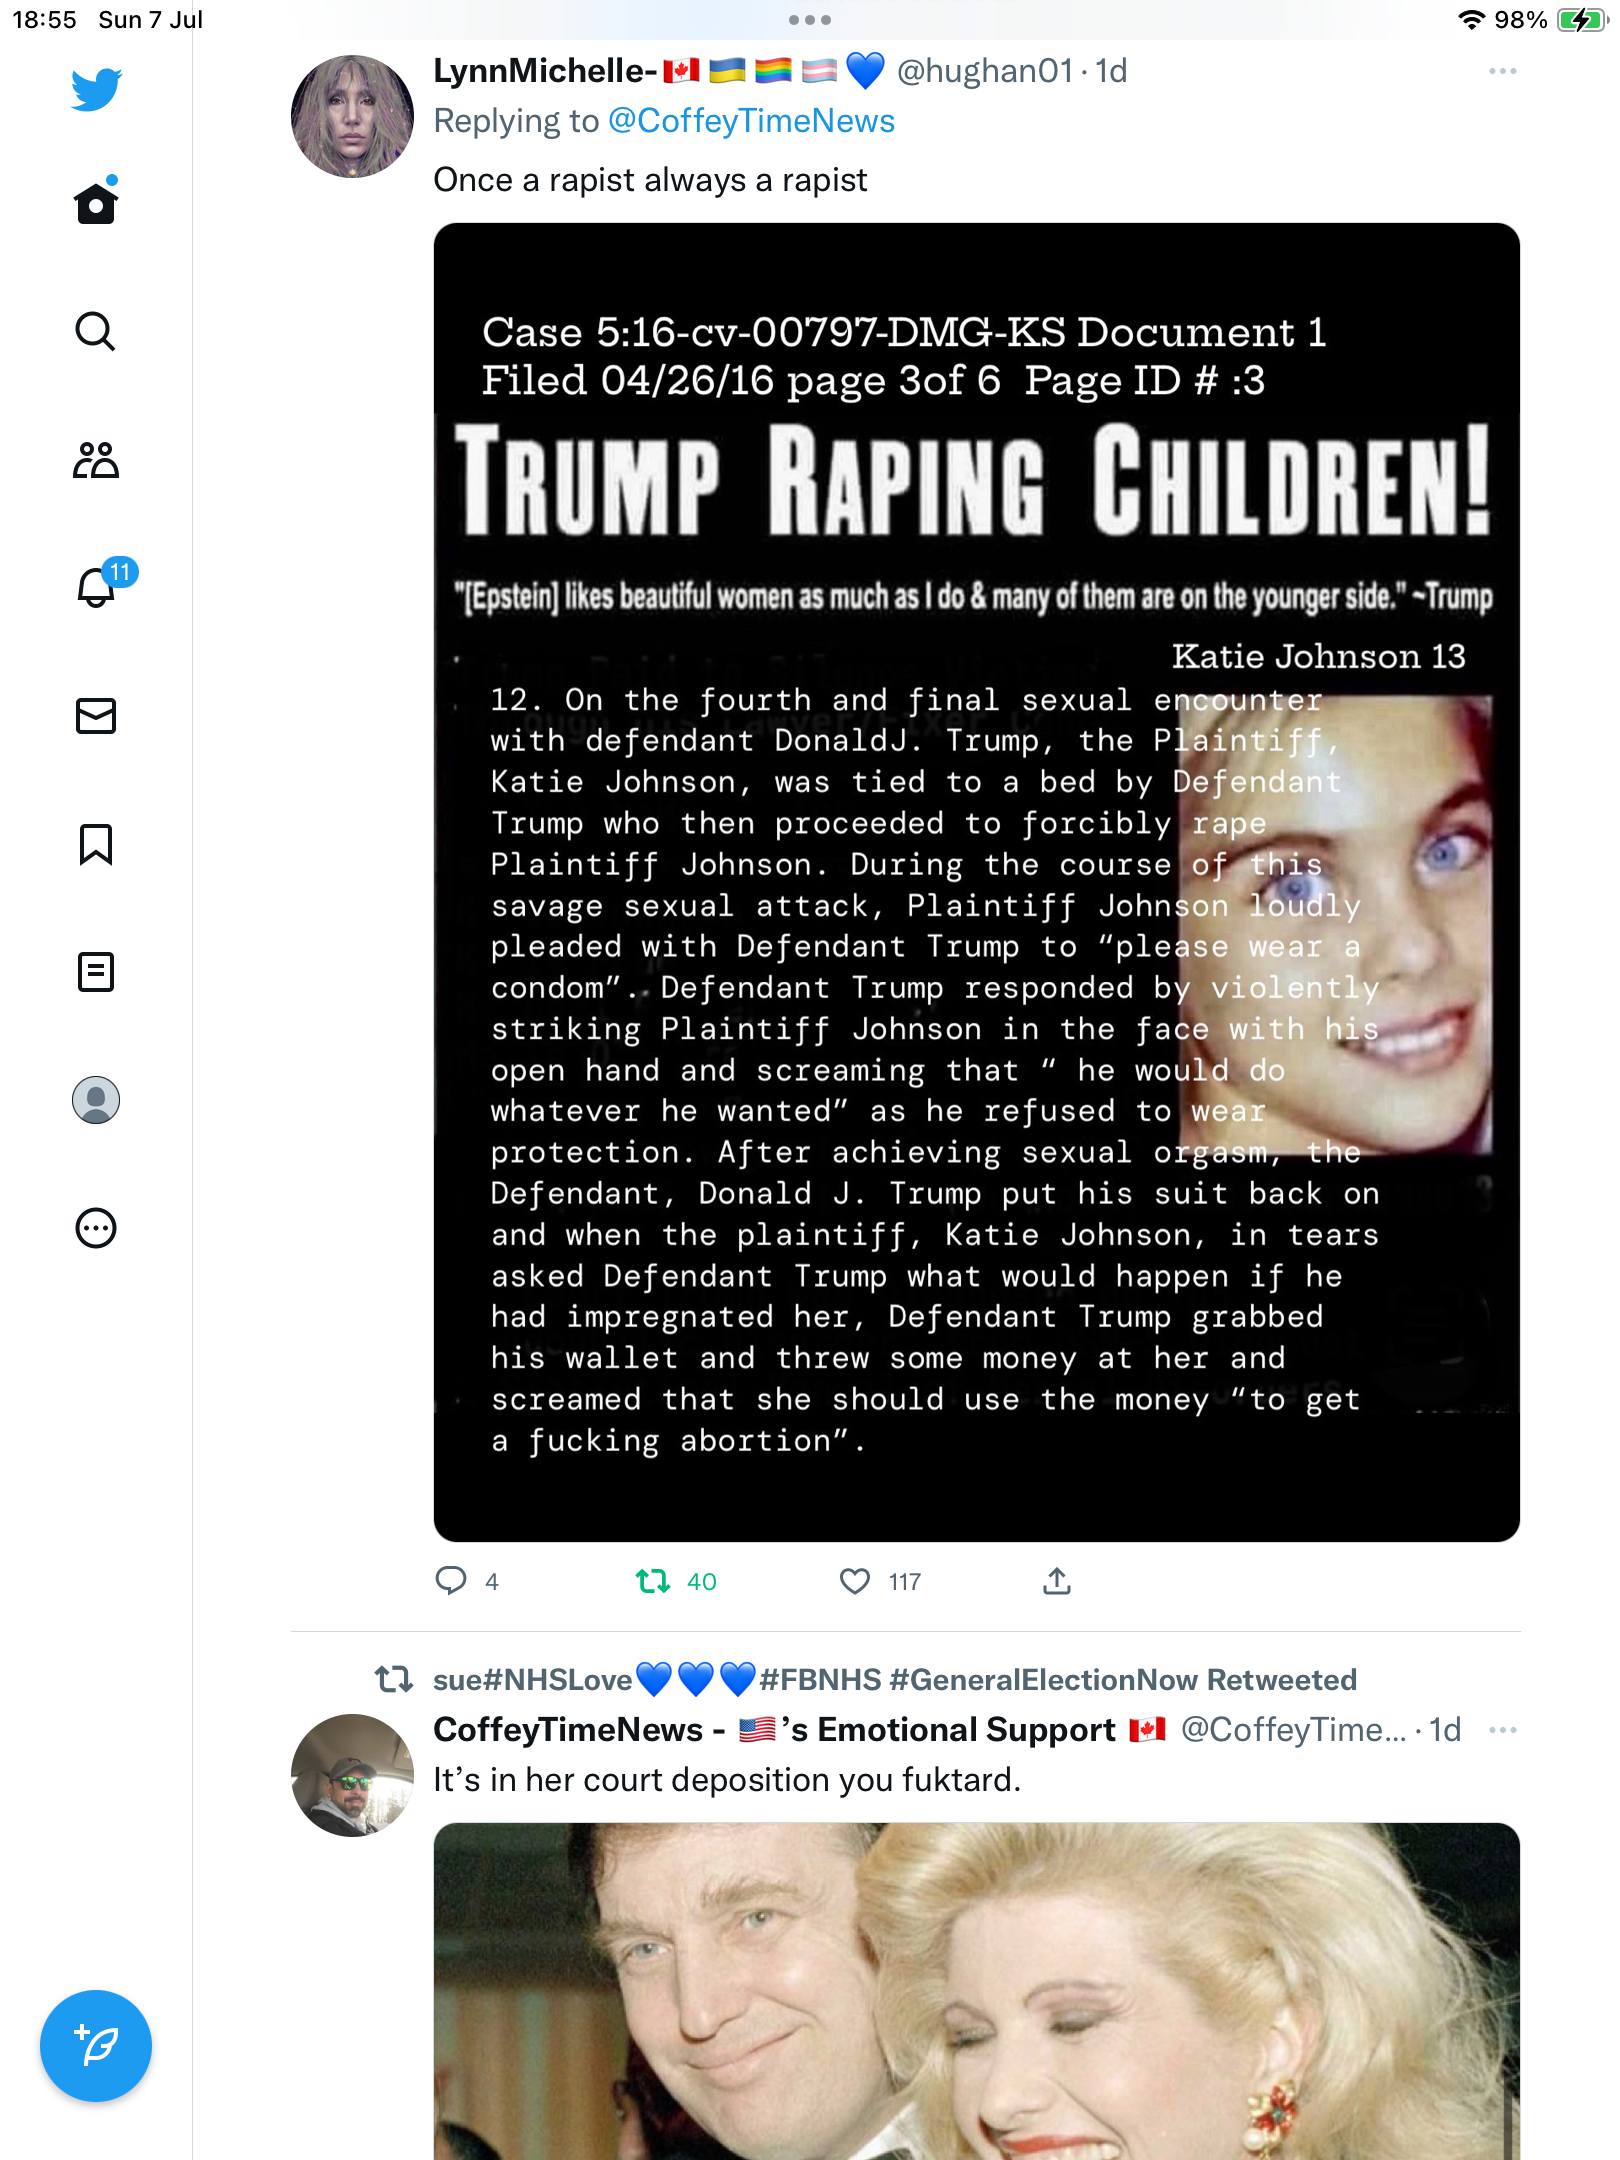Open LynnMichelle's profile picture
The height and width of the screenshot is (2160, 1620).
[352, 116]
